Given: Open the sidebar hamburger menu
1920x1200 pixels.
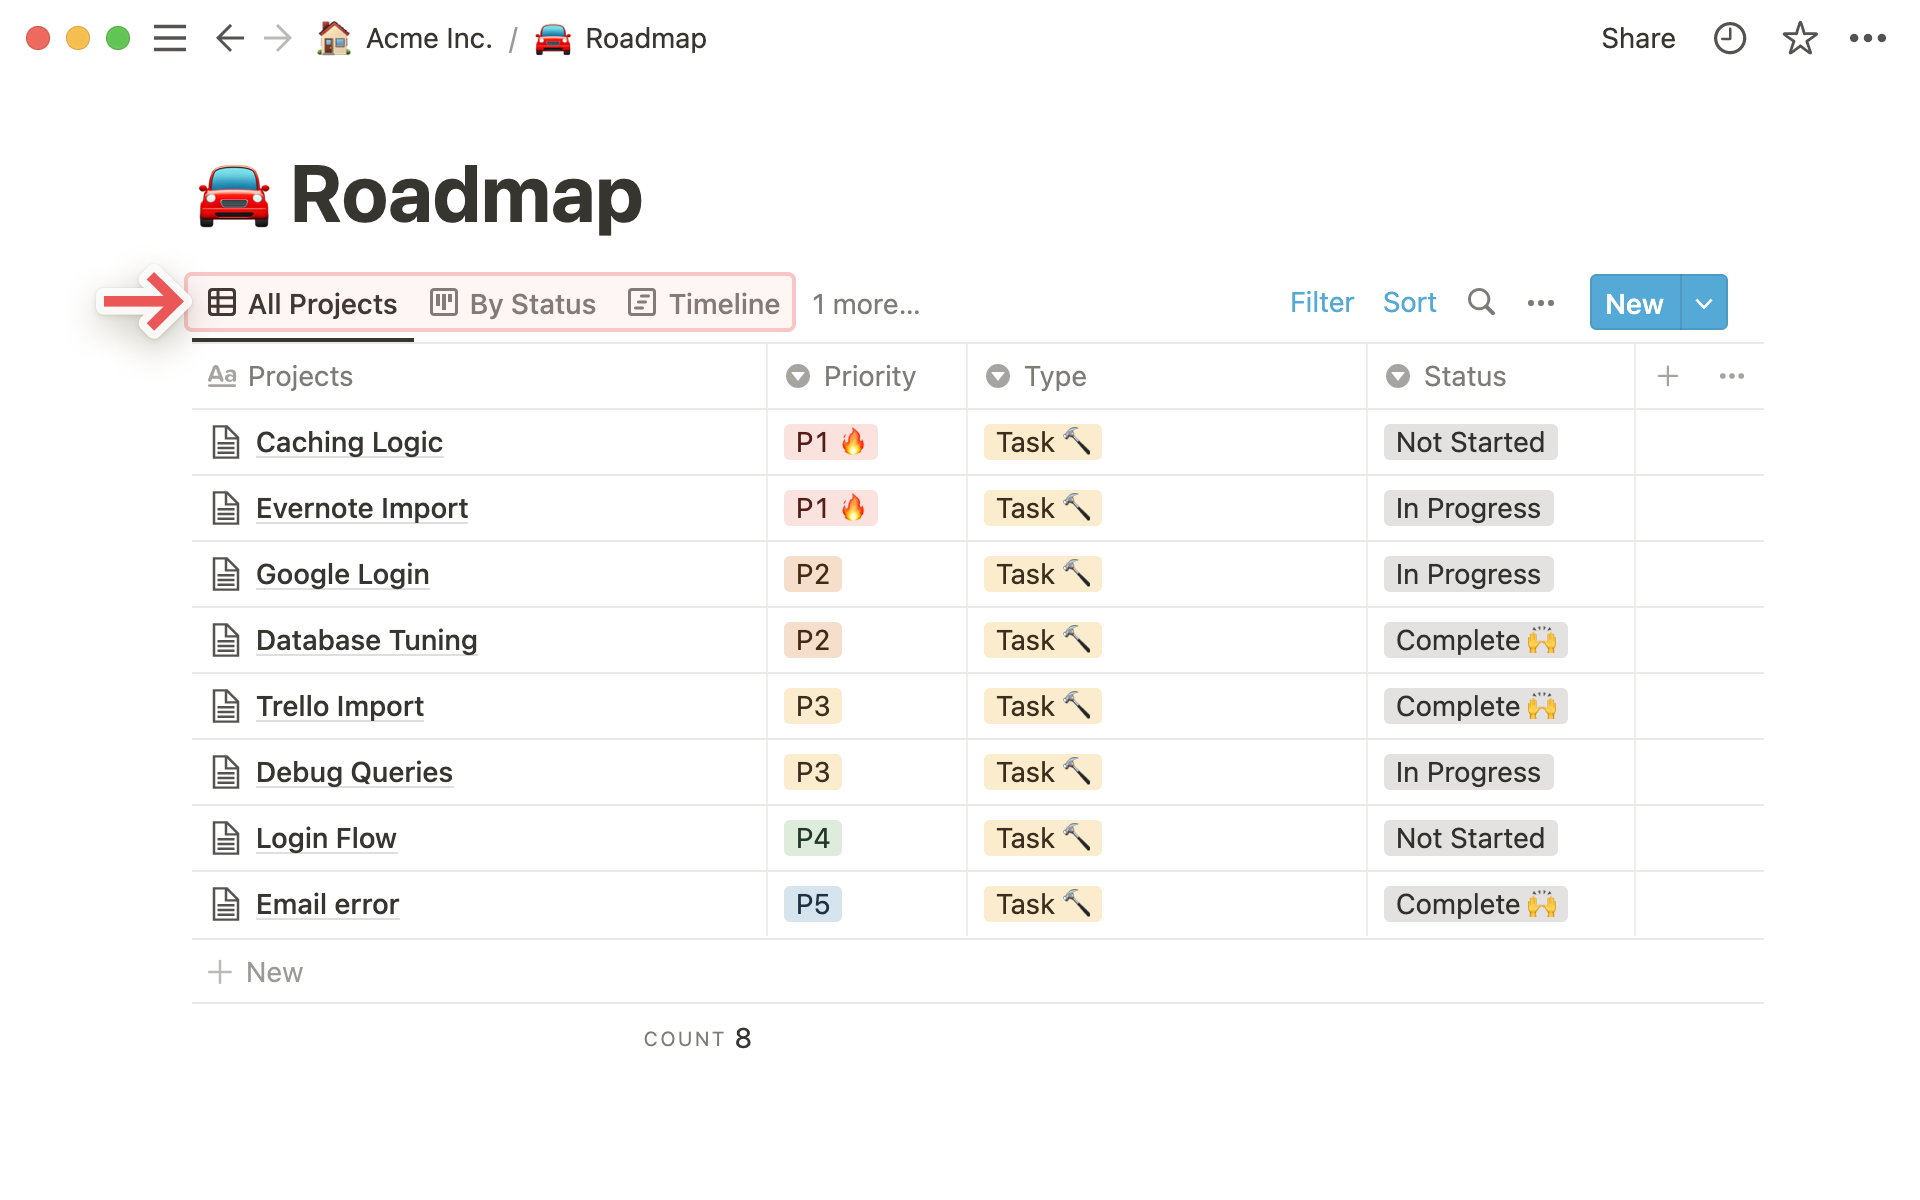Looking at the screenshot, I should click(x=170, y=39).
